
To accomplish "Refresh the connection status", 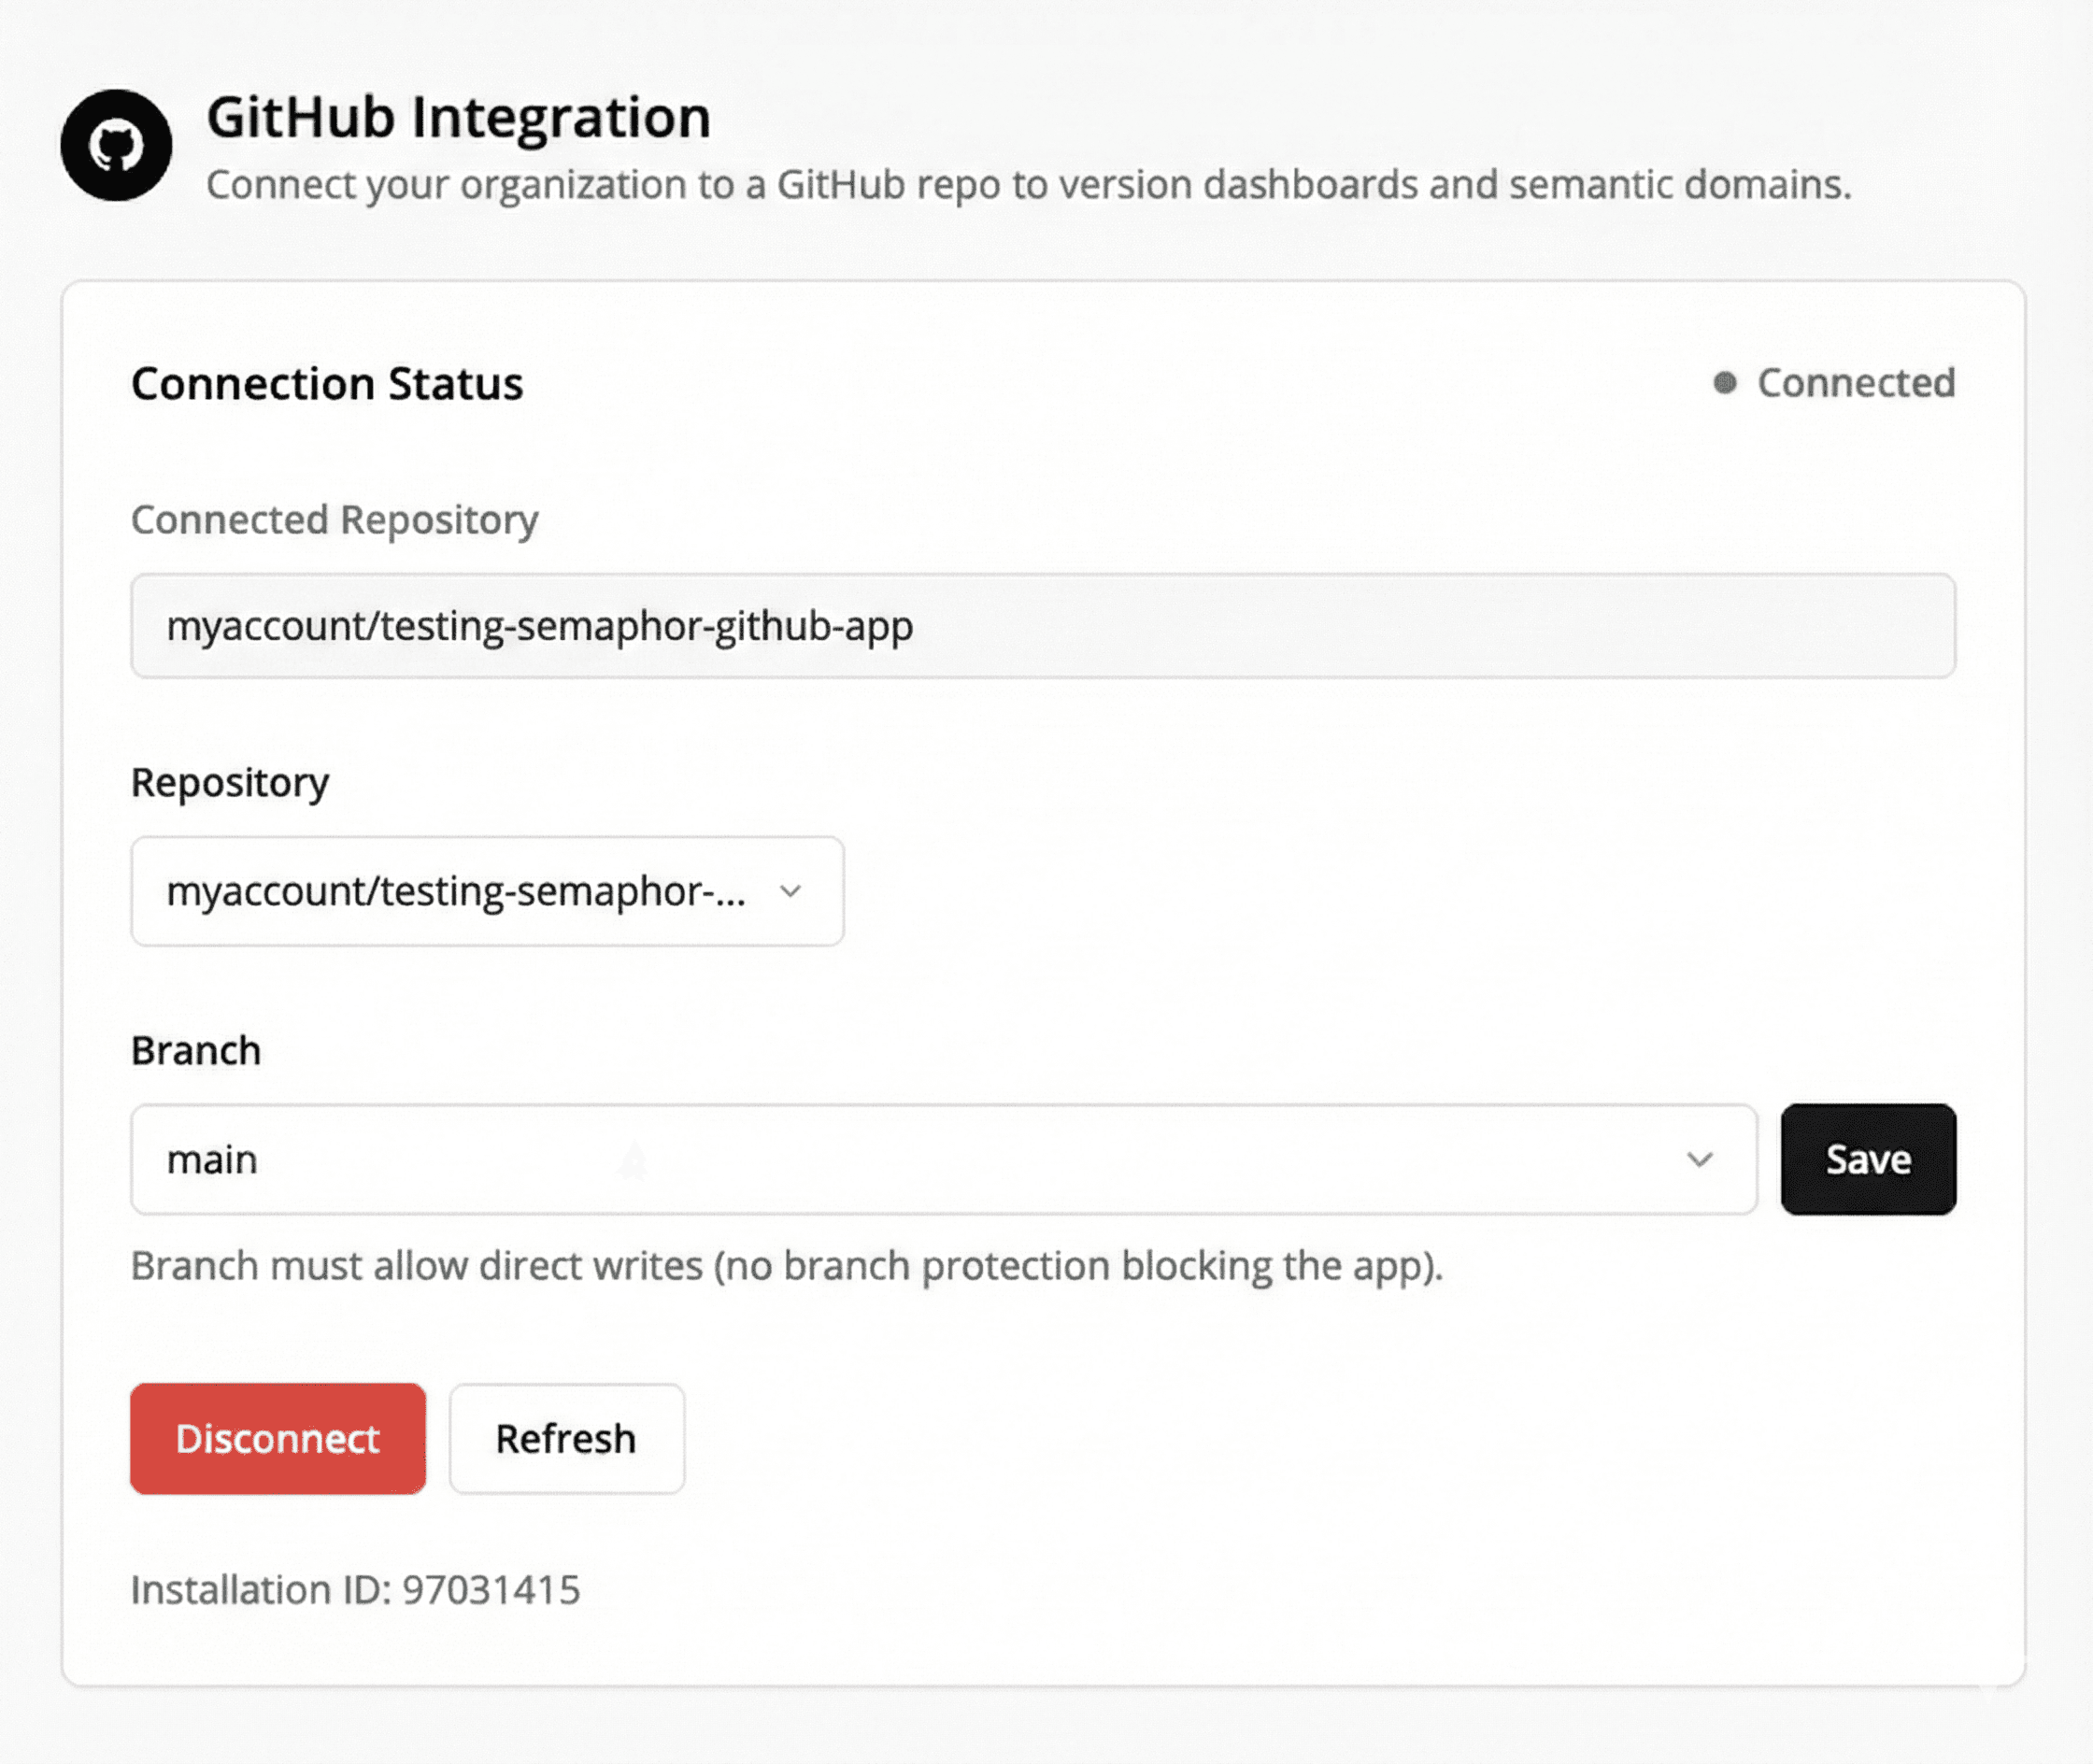I will (566, 1438).
